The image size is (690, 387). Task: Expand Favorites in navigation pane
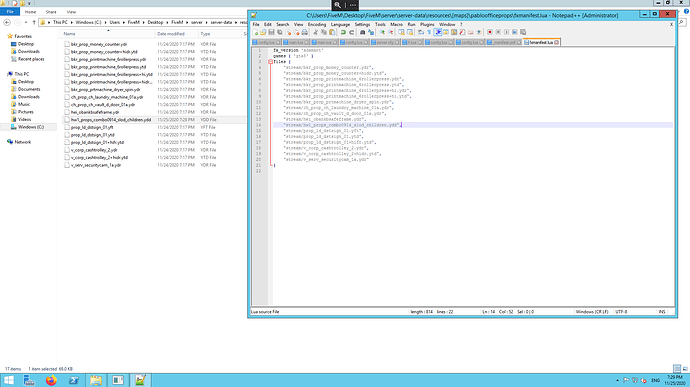[x=5, y=36]
